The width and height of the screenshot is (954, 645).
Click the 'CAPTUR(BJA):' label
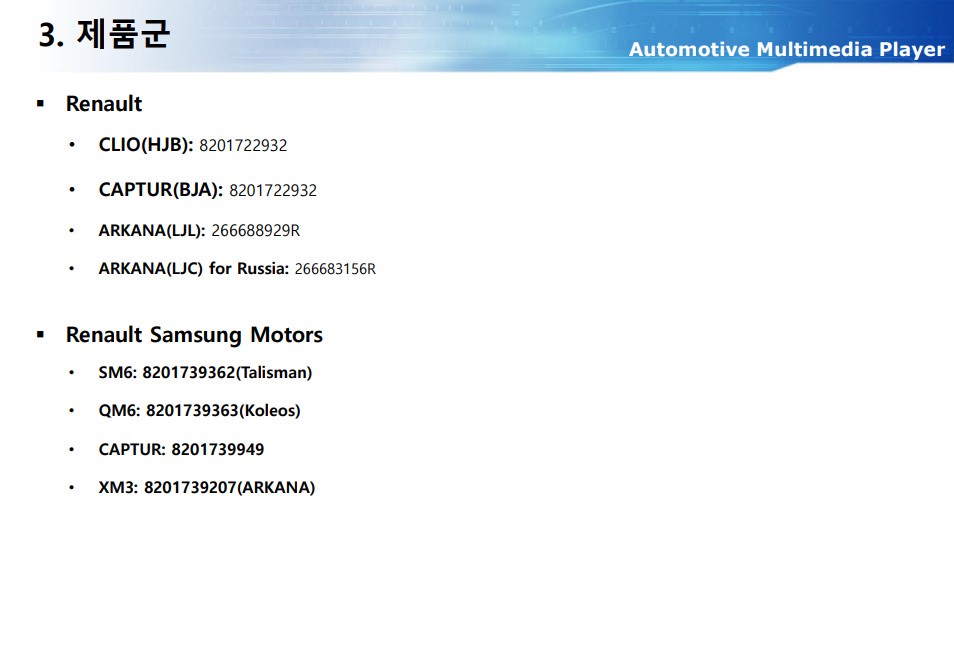click(x=161, y=190)
